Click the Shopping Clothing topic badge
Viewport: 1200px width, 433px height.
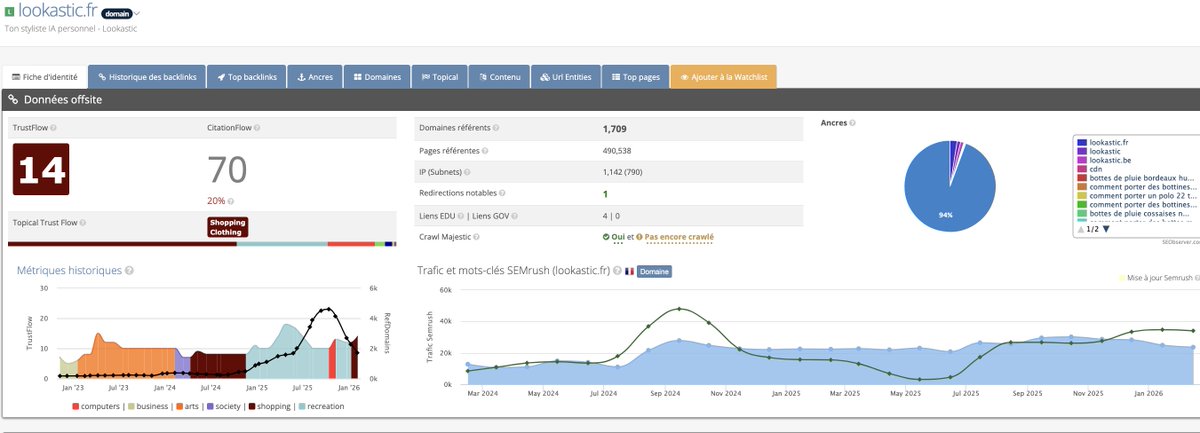[227, 227]
